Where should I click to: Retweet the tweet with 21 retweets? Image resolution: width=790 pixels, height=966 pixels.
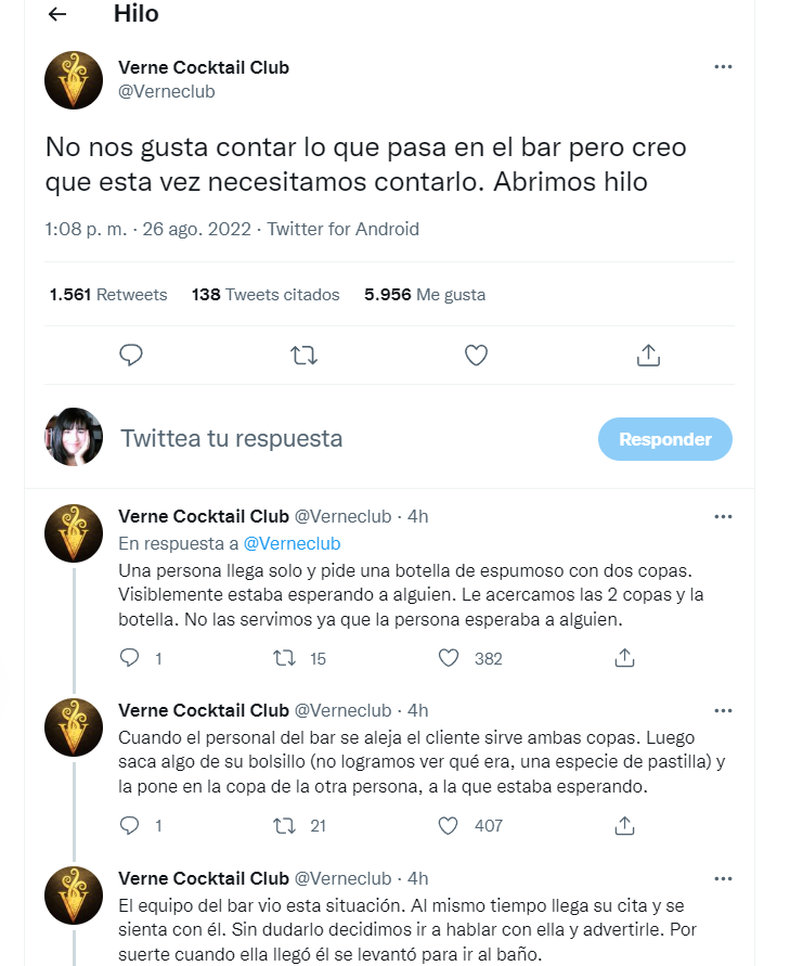pyautogui.click(x=284, y=826)
